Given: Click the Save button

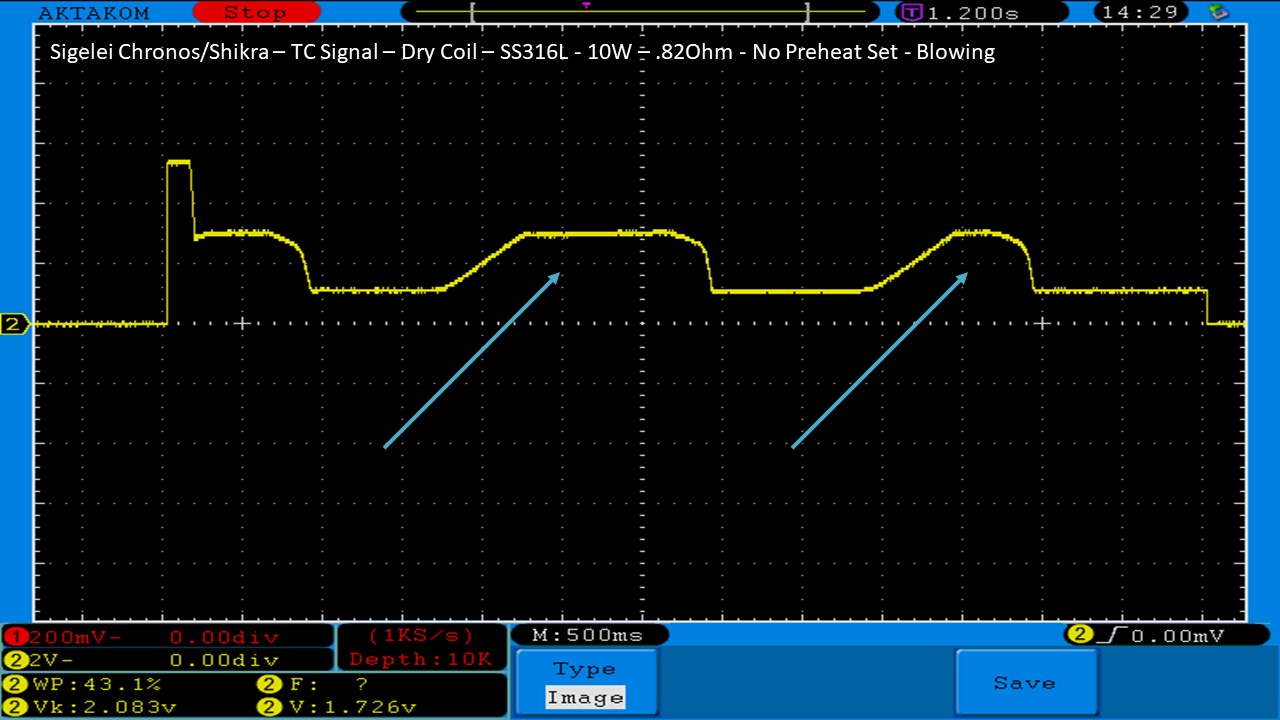Looking at the screenshot, I should tap(1025, 682).
